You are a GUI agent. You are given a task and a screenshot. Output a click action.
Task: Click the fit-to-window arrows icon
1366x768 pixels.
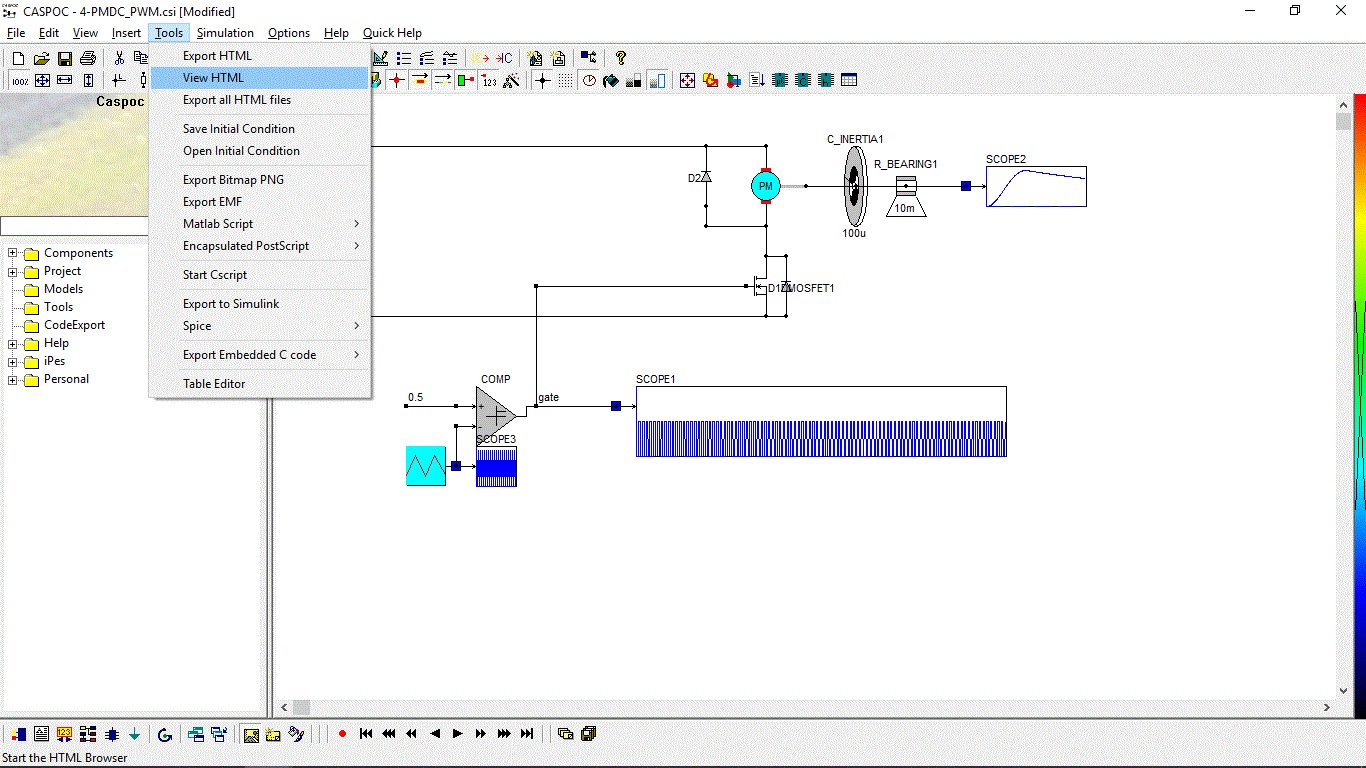42,80
